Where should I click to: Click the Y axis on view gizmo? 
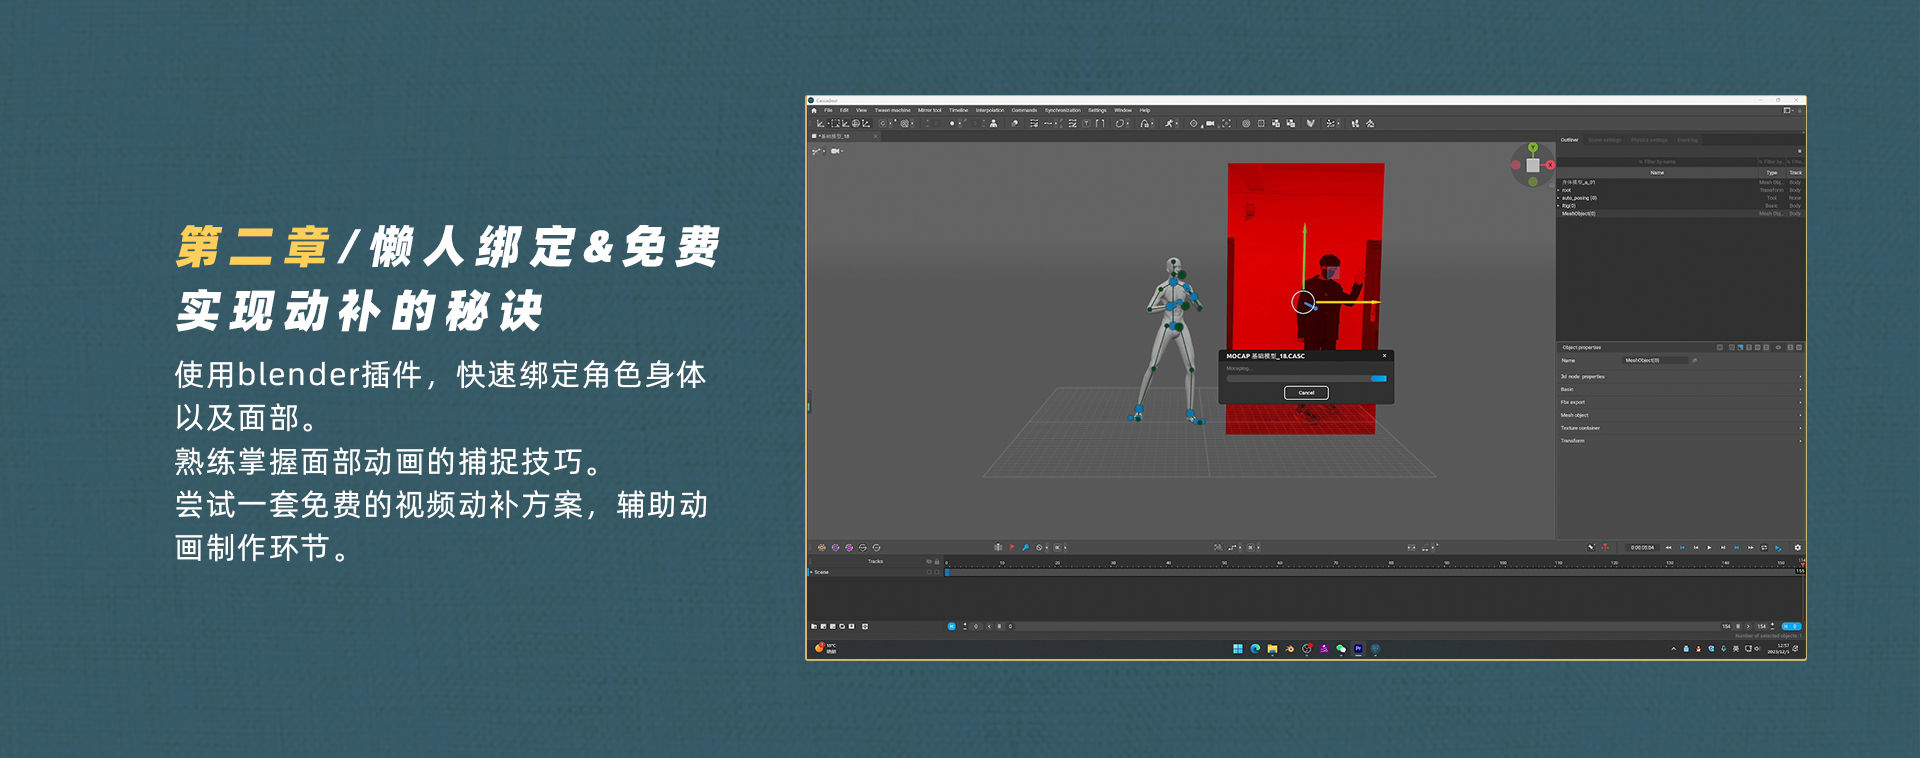[x=1533, y=148]
